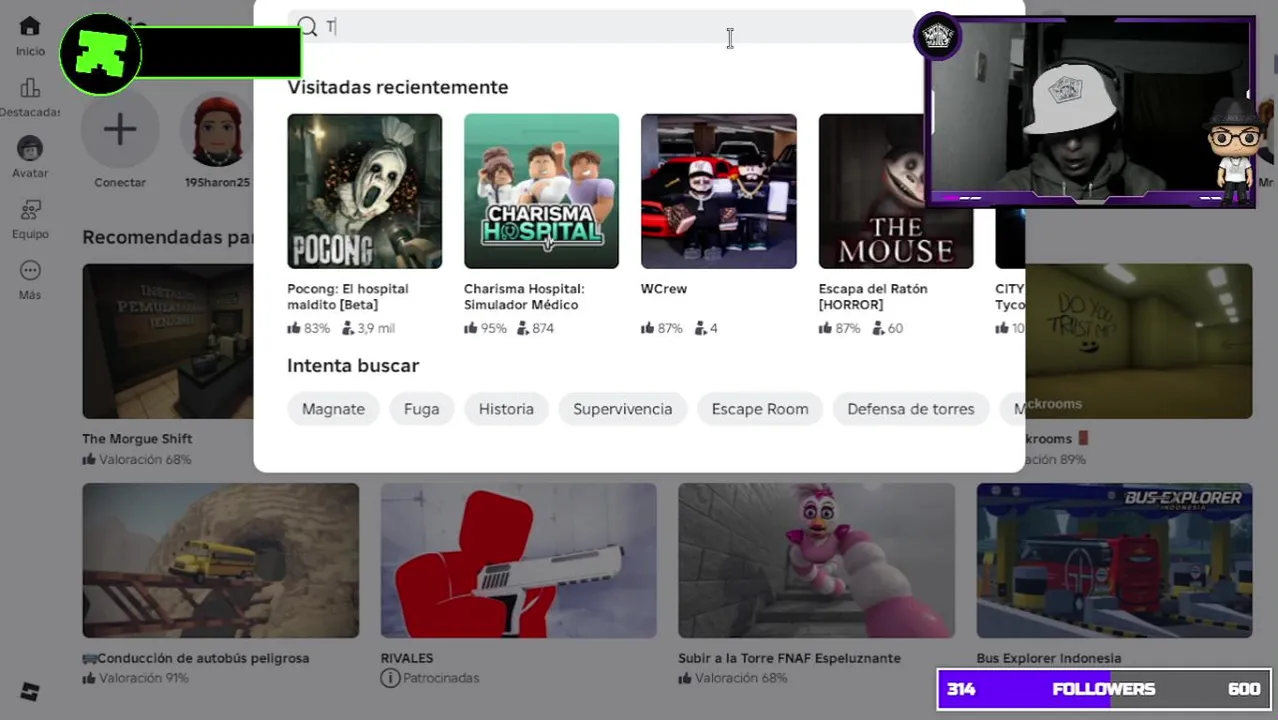1278x720 pixels.
Task: Open the Backrooms game thumbnail
Action: 1139,341
